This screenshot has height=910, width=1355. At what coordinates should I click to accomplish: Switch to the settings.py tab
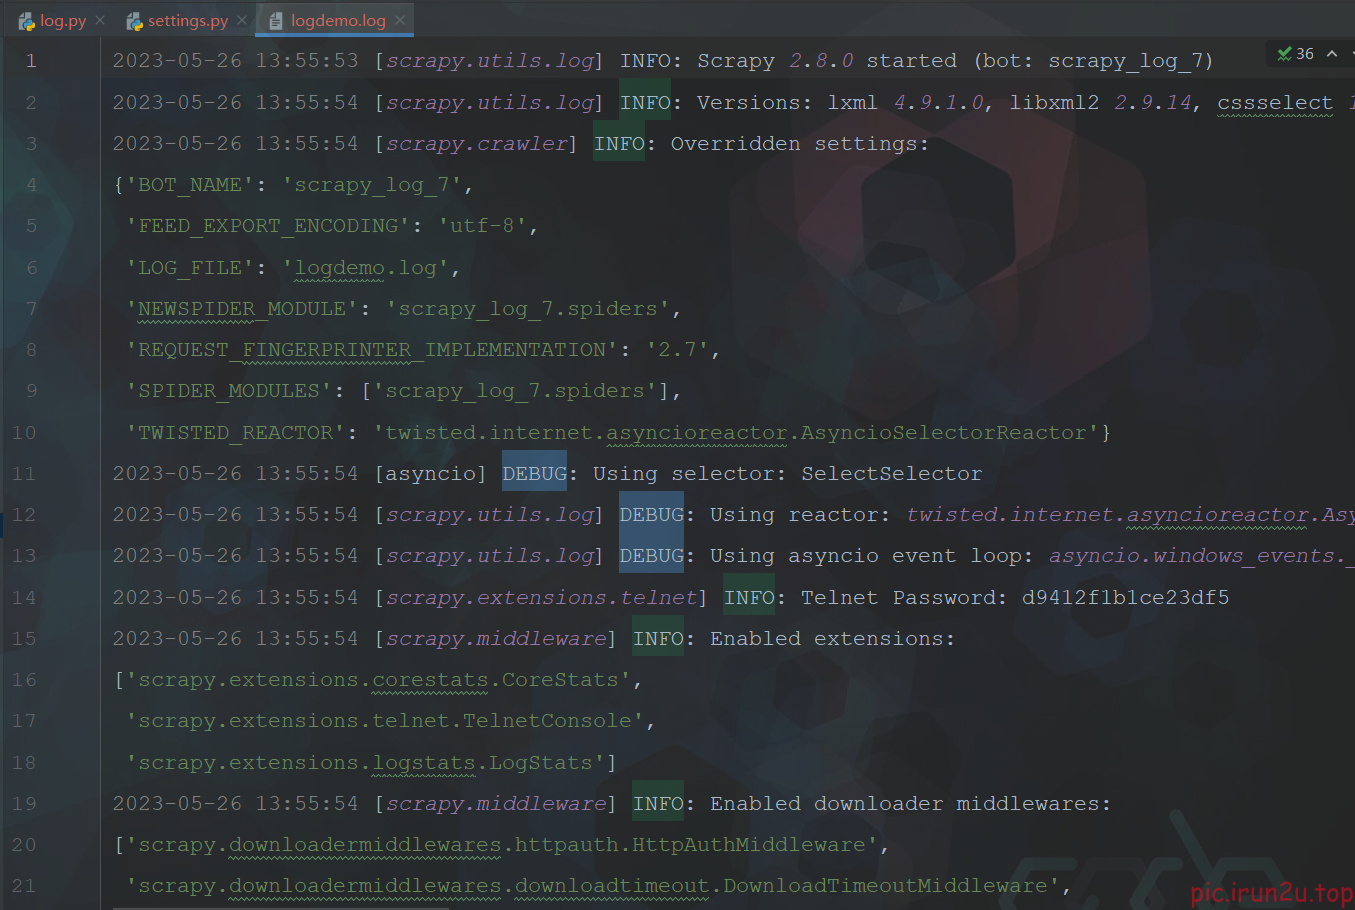187,20
